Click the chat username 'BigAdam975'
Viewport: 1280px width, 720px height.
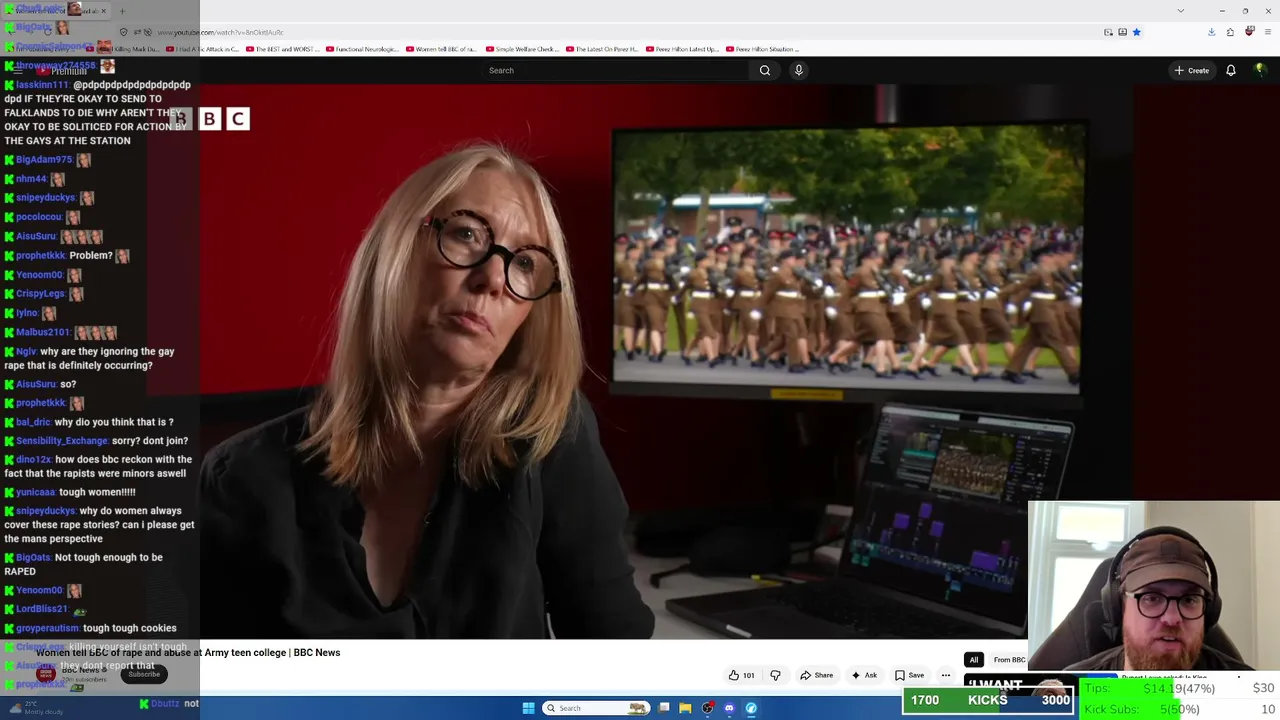click(44, 160)
